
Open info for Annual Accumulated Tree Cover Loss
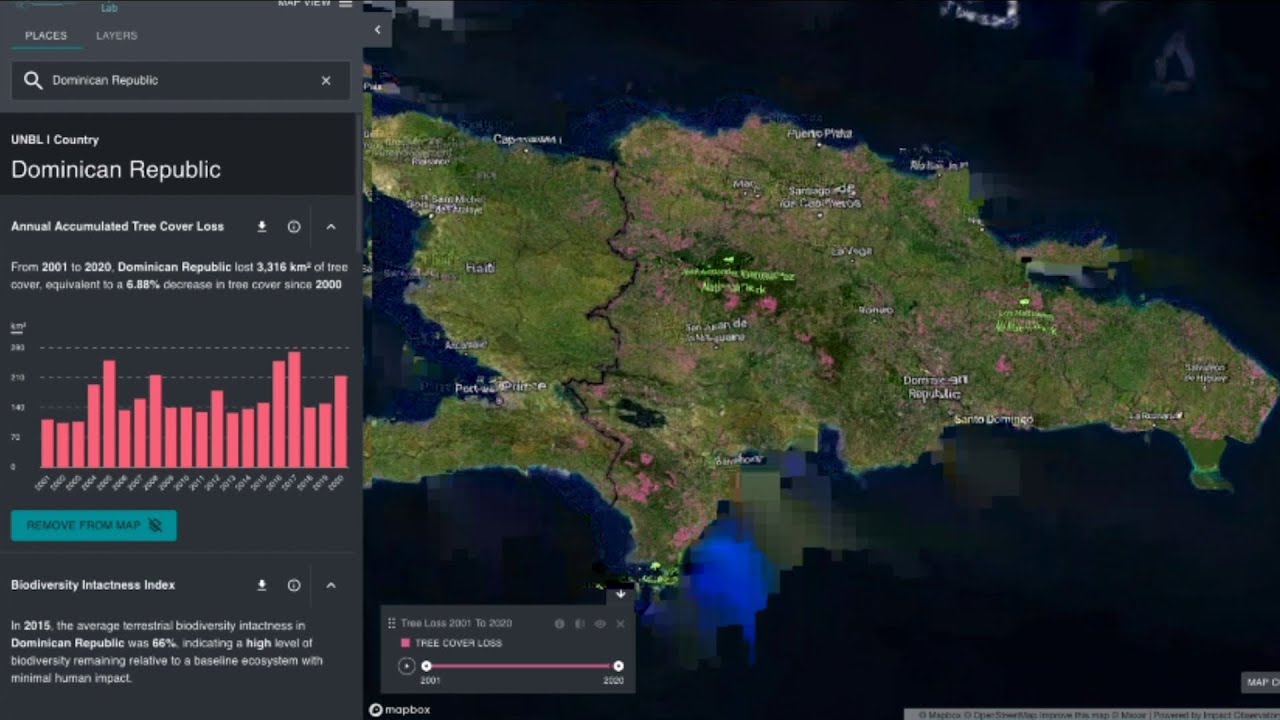coord(294,226)
